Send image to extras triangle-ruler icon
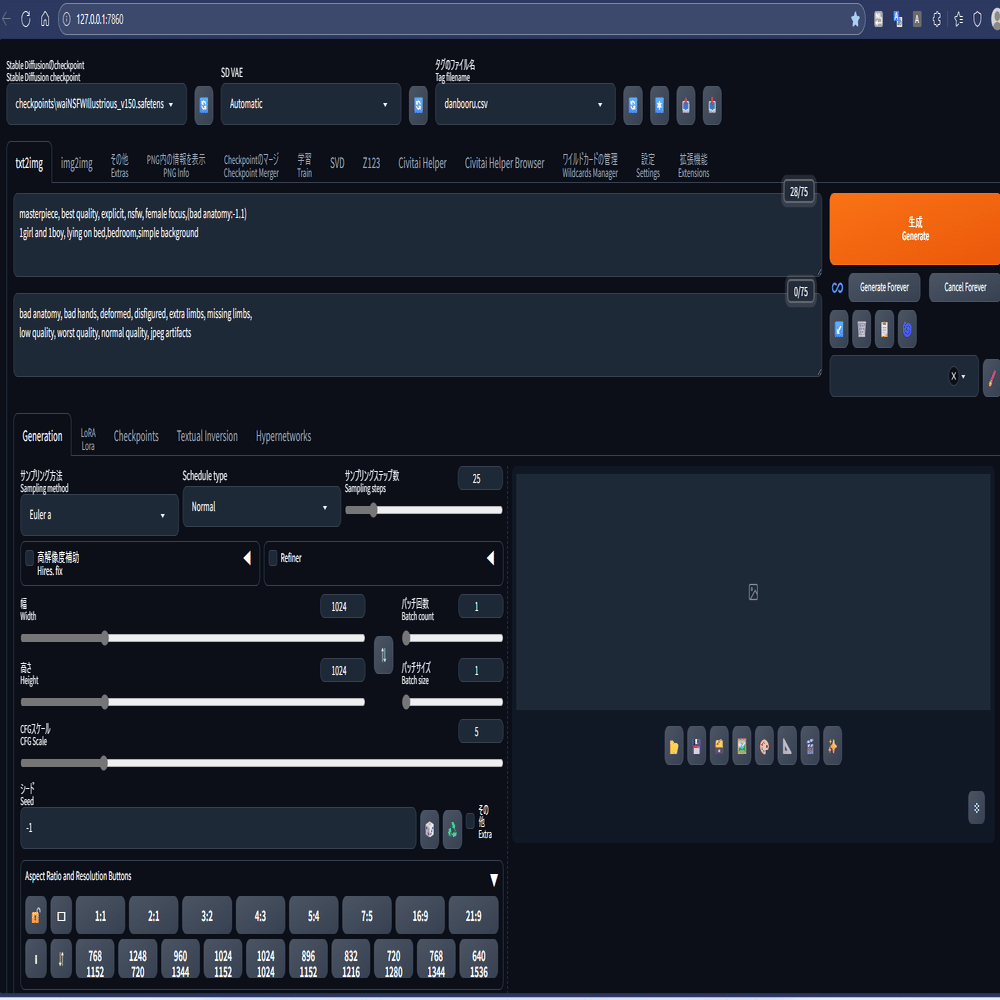 (787, 746)
